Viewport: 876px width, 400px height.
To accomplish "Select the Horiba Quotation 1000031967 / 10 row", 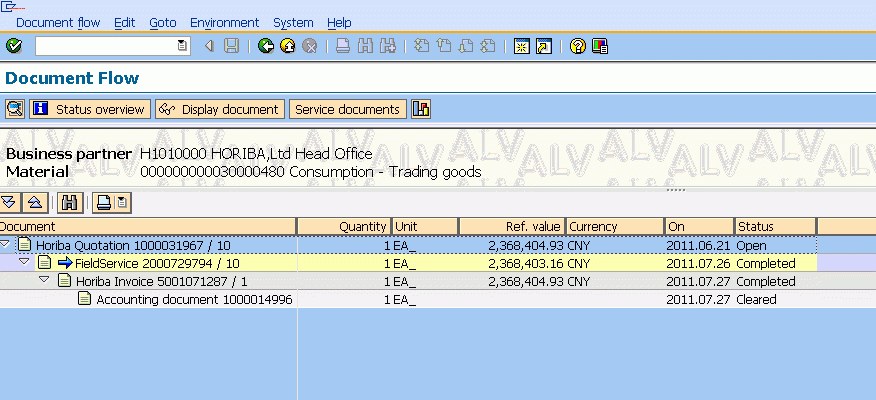I will coord(408,245).
